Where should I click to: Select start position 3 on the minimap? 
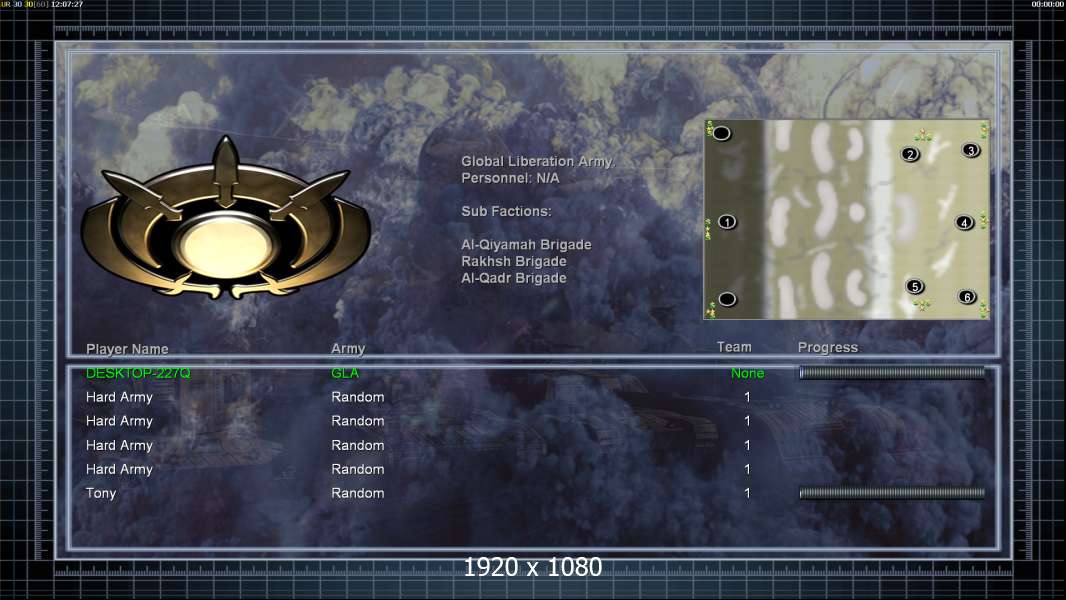coord(971,150)
